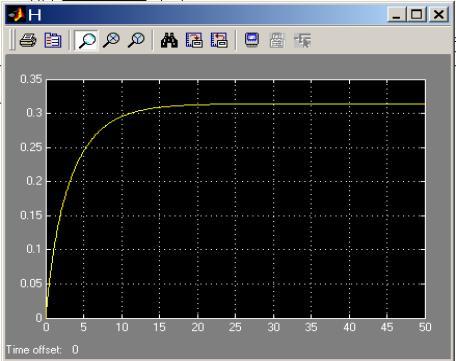
Task: Click the window title 'H'
Action: pos(35,15)
